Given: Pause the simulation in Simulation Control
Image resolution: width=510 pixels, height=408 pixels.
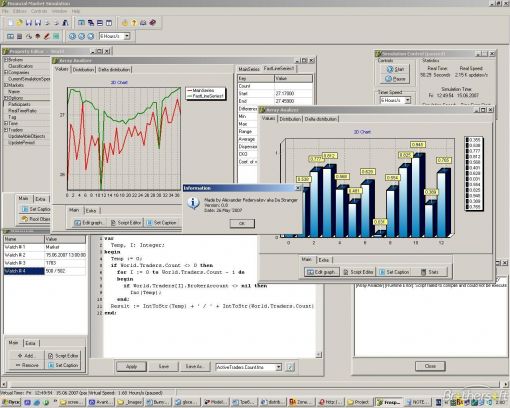Looking at the screenshot, I should click(x=395, y=79).
